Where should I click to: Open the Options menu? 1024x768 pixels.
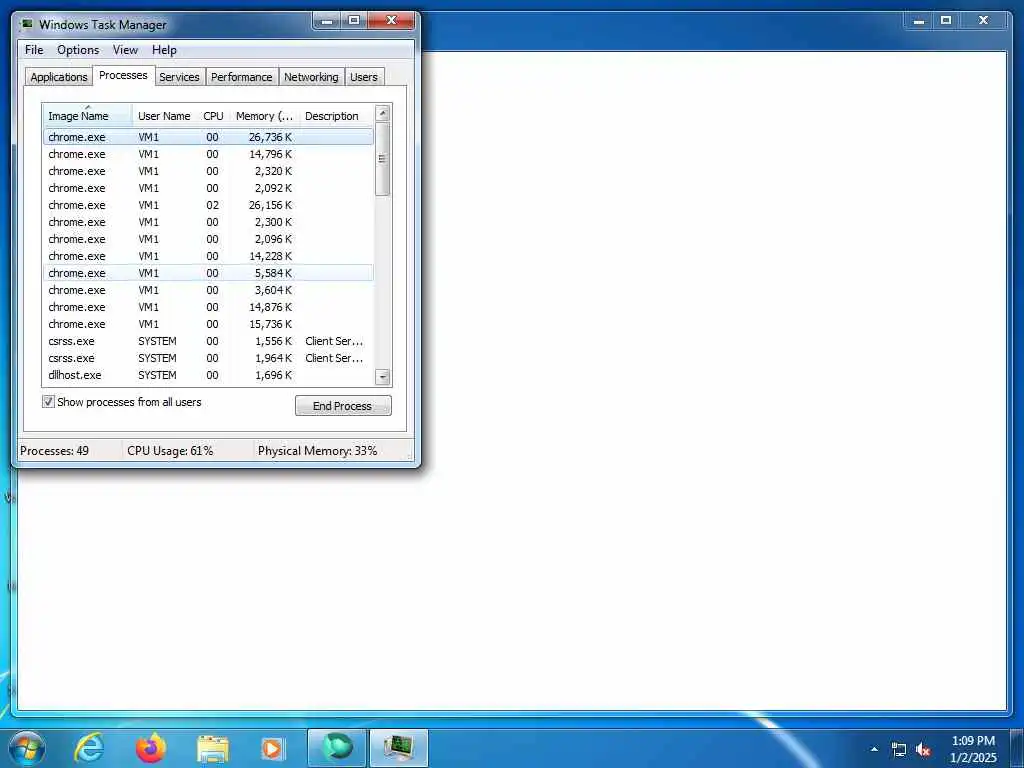tap(78, 50)
